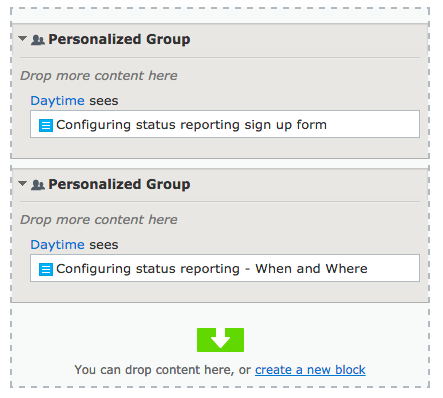
Task: Collapse the Personalized Group containing When and Where
Action: 22,184
